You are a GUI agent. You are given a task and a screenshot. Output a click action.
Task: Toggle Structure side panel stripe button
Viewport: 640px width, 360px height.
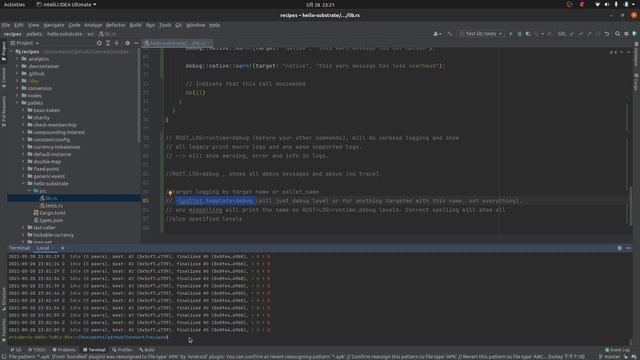pos(4,299)
